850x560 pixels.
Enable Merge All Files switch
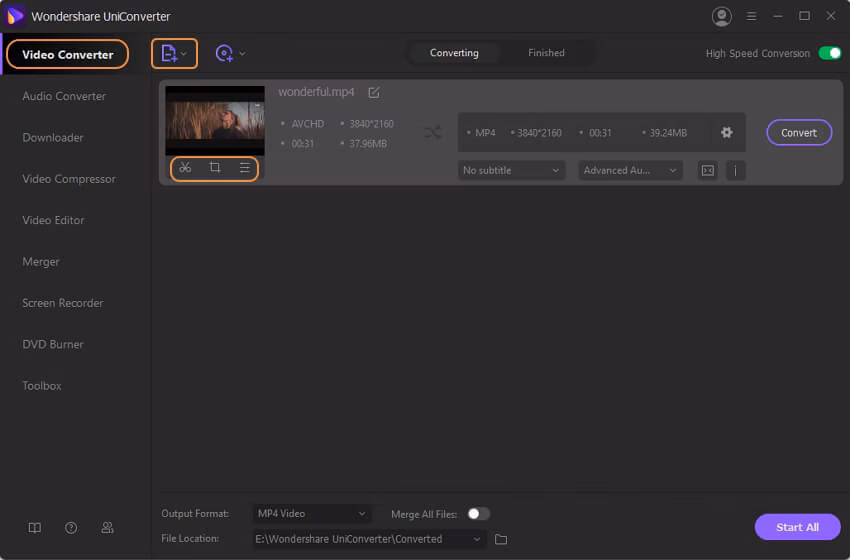pyautogui.click(x=479, y=514)
